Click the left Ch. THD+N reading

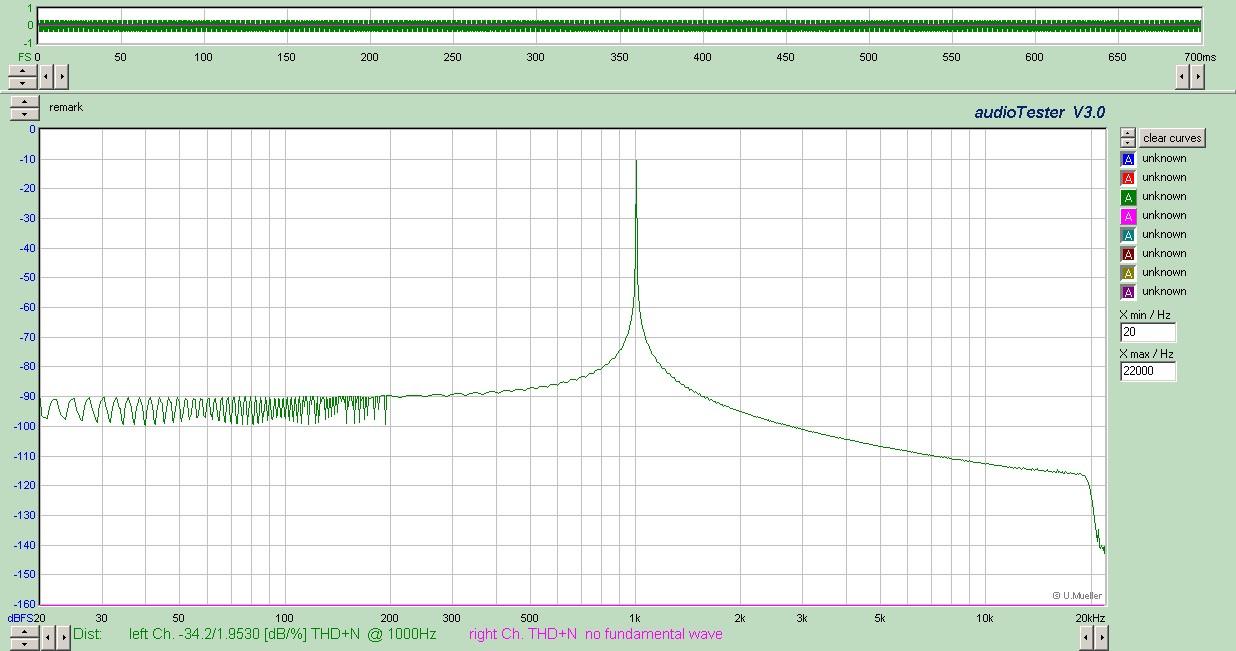pyautogui.click(x=283, y=634)
